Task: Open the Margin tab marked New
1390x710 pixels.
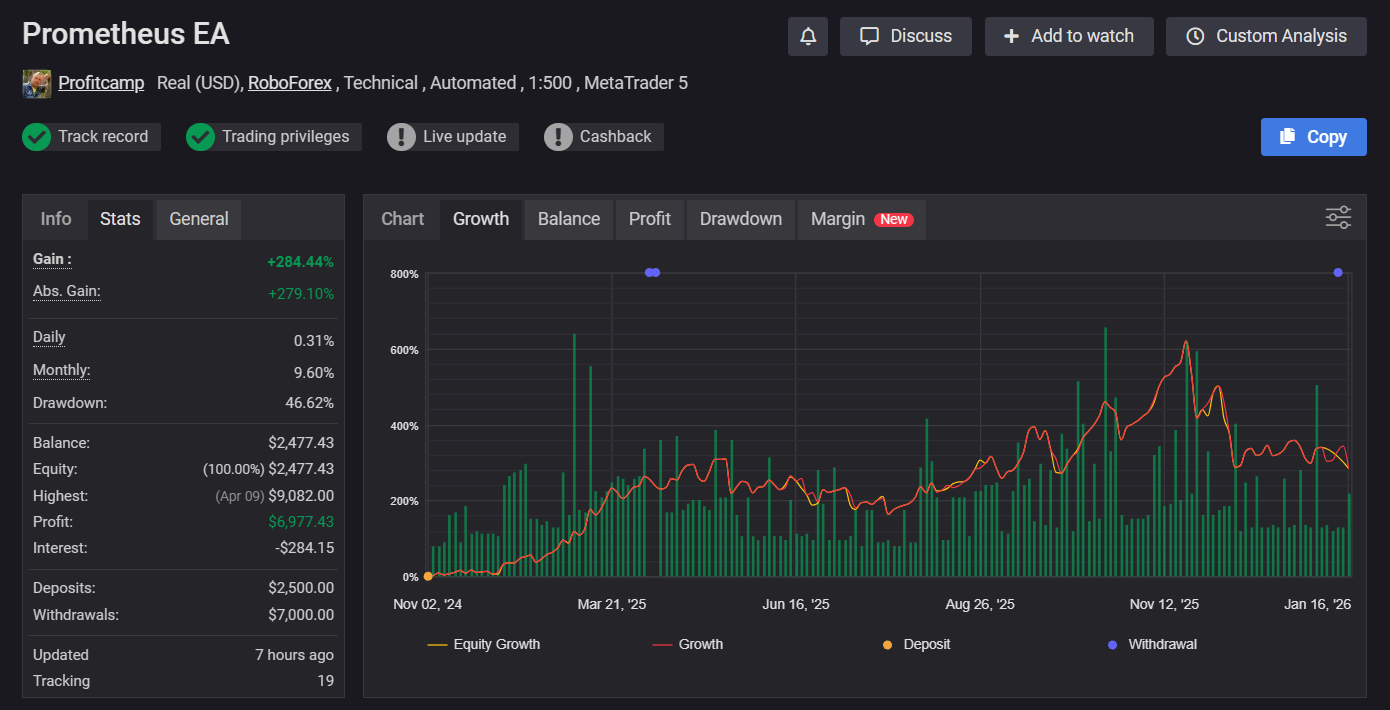Action: 860,219
